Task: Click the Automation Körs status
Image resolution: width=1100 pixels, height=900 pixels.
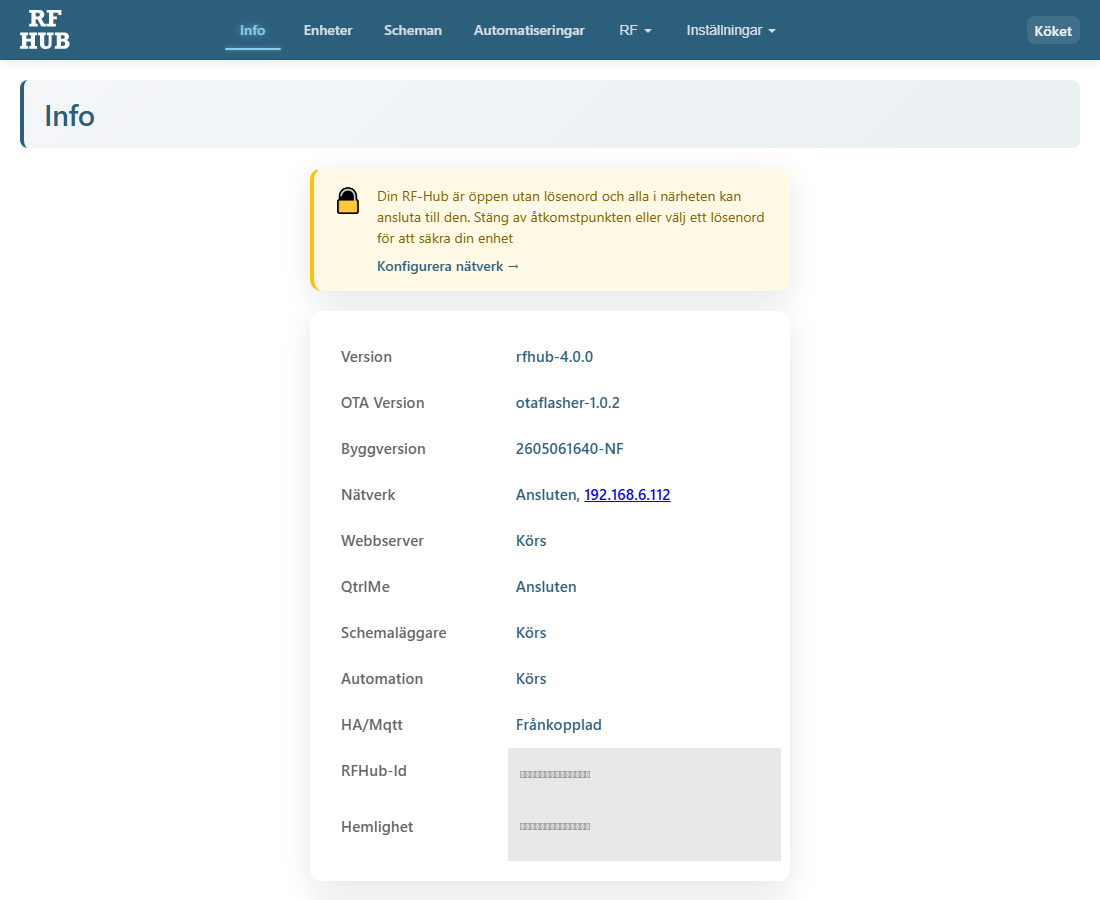Action: click(x=531, y=678)
